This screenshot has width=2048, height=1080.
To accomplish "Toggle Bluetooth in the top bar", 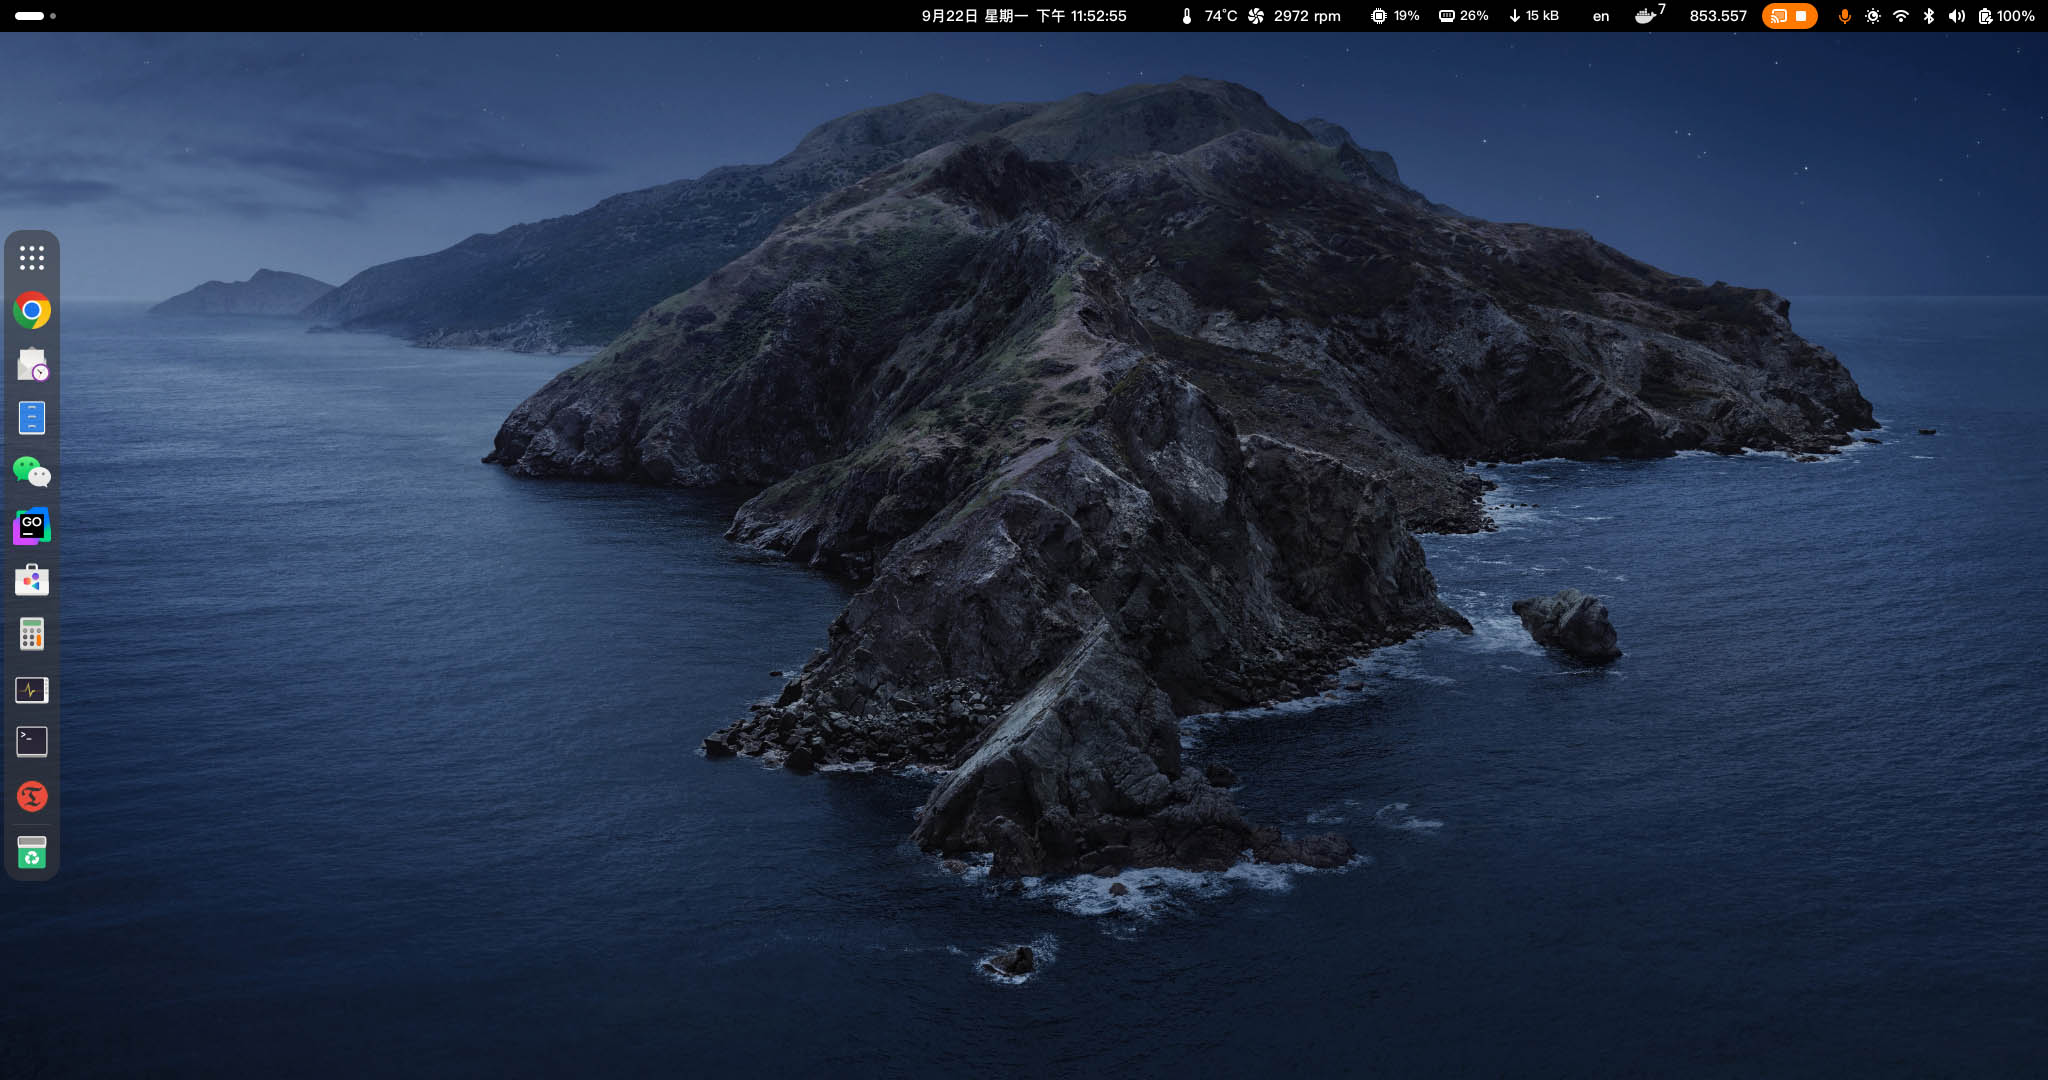I will point(1929,16).
